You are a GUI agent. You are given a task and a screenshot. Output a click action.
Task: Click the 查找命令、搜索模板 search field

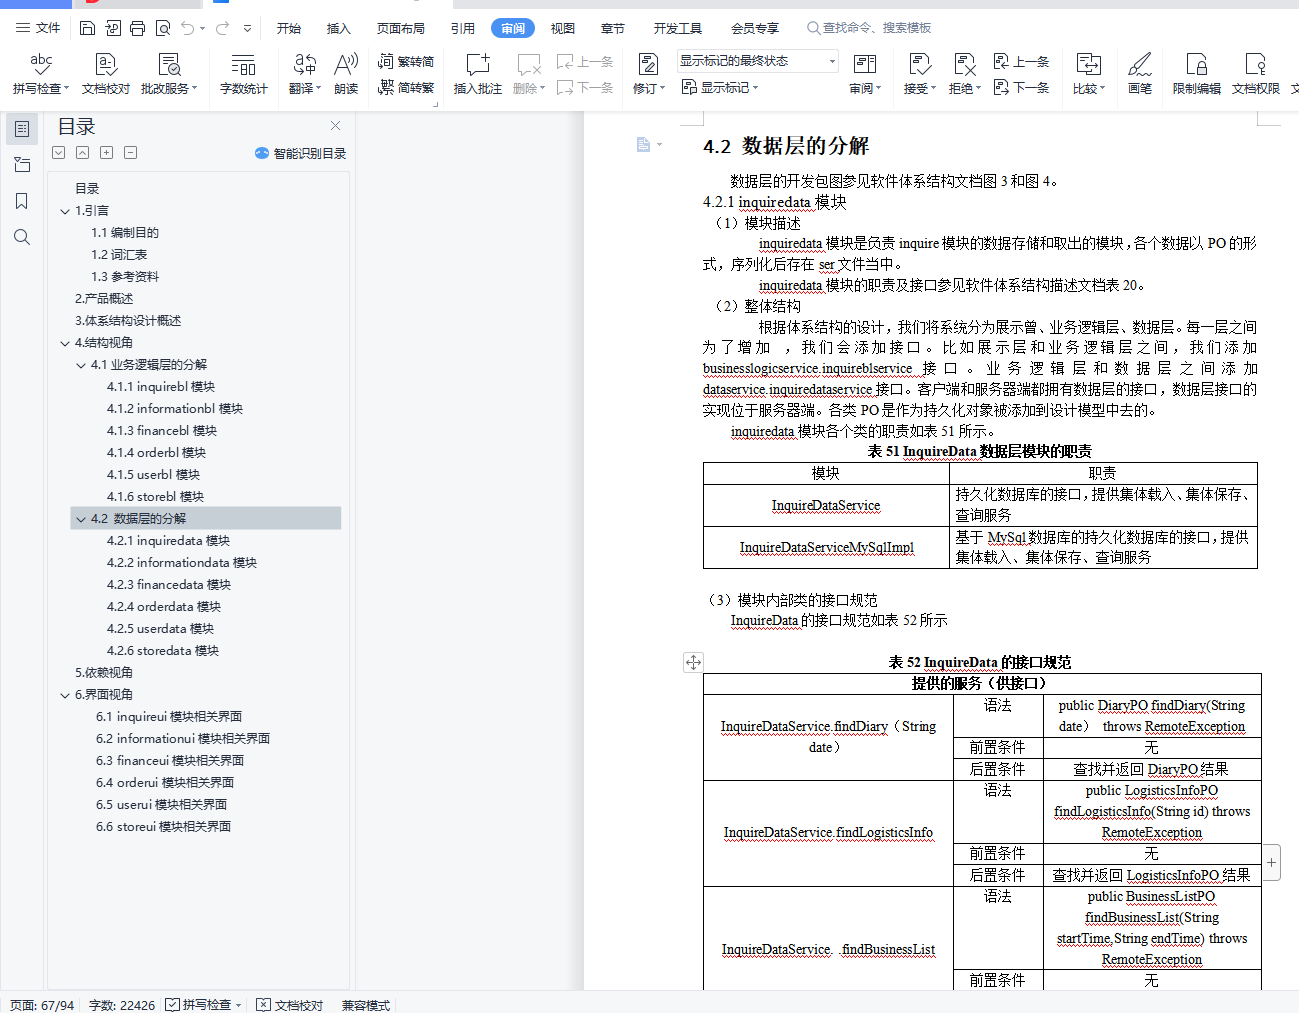pyautogui.click(x=870, y=28)
